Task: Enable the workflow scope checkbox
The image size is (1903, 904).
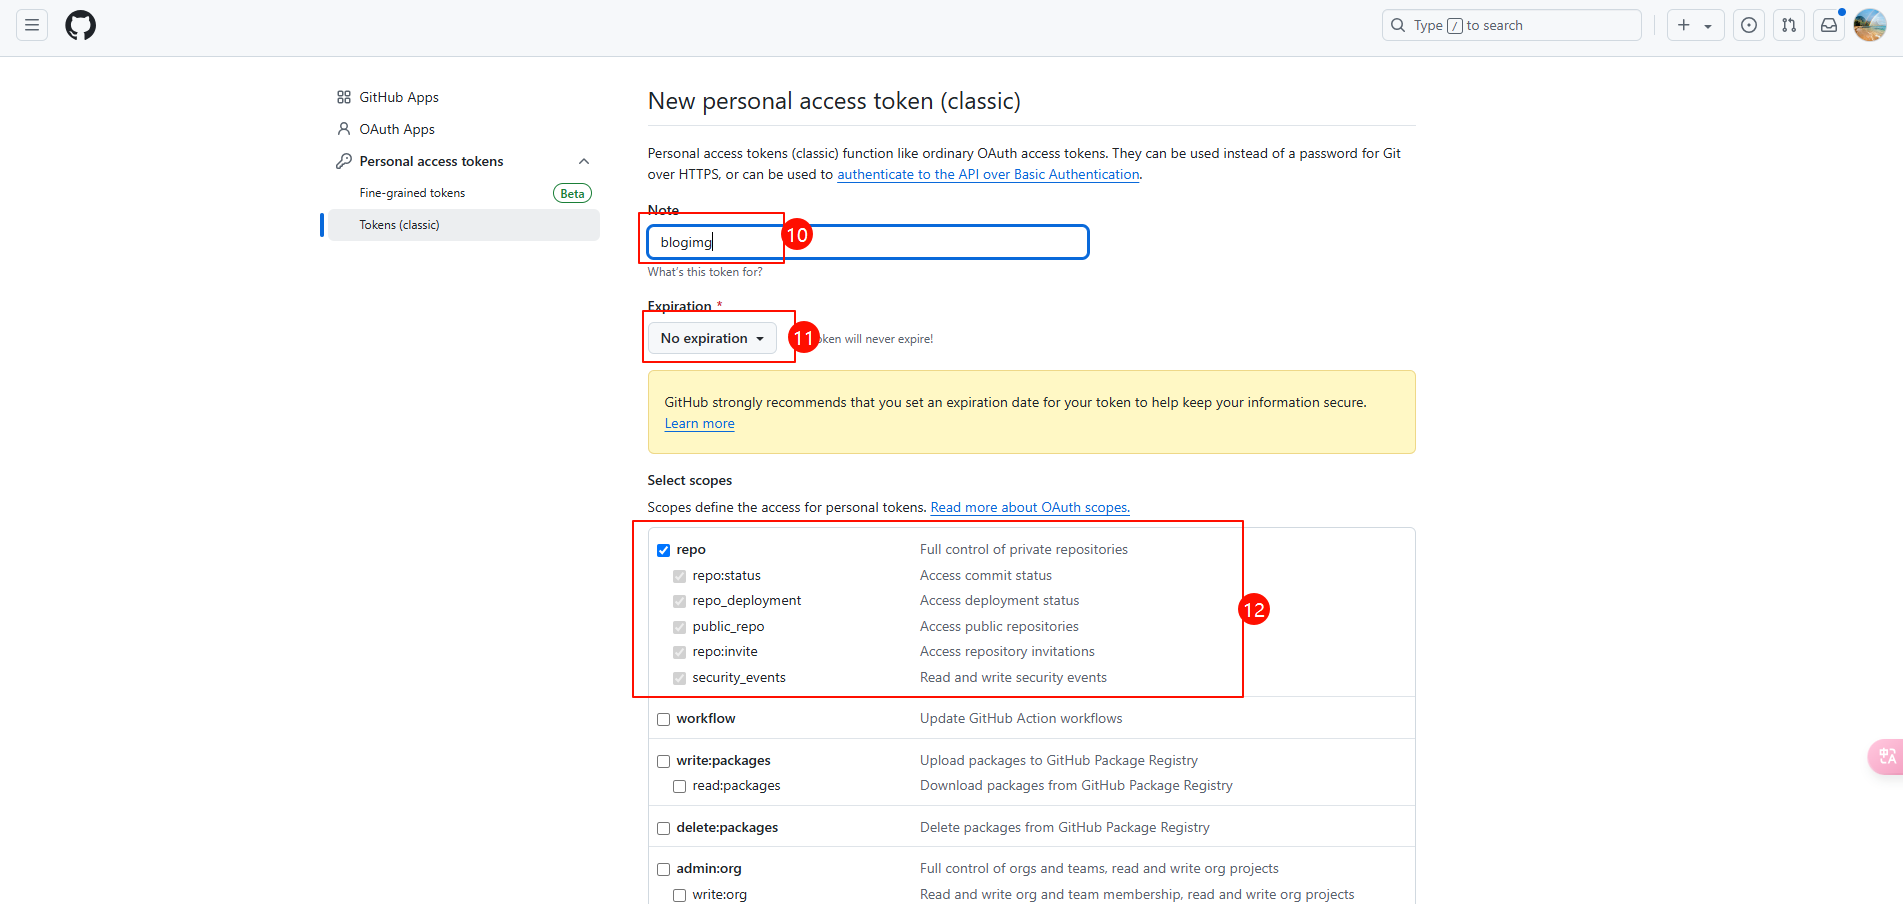Action: (663, 719)
